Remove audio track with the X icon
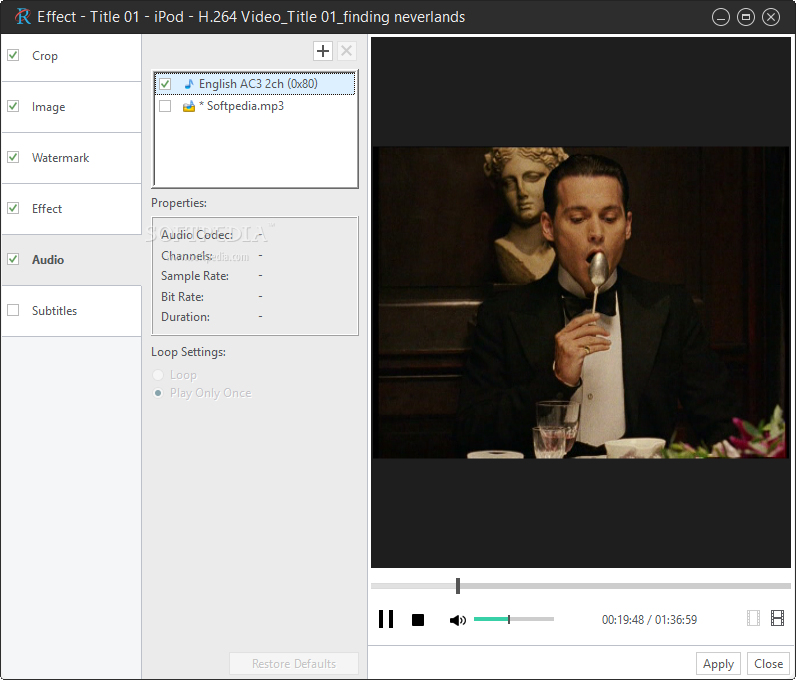The image size is (796, 680). pos(347,51)
